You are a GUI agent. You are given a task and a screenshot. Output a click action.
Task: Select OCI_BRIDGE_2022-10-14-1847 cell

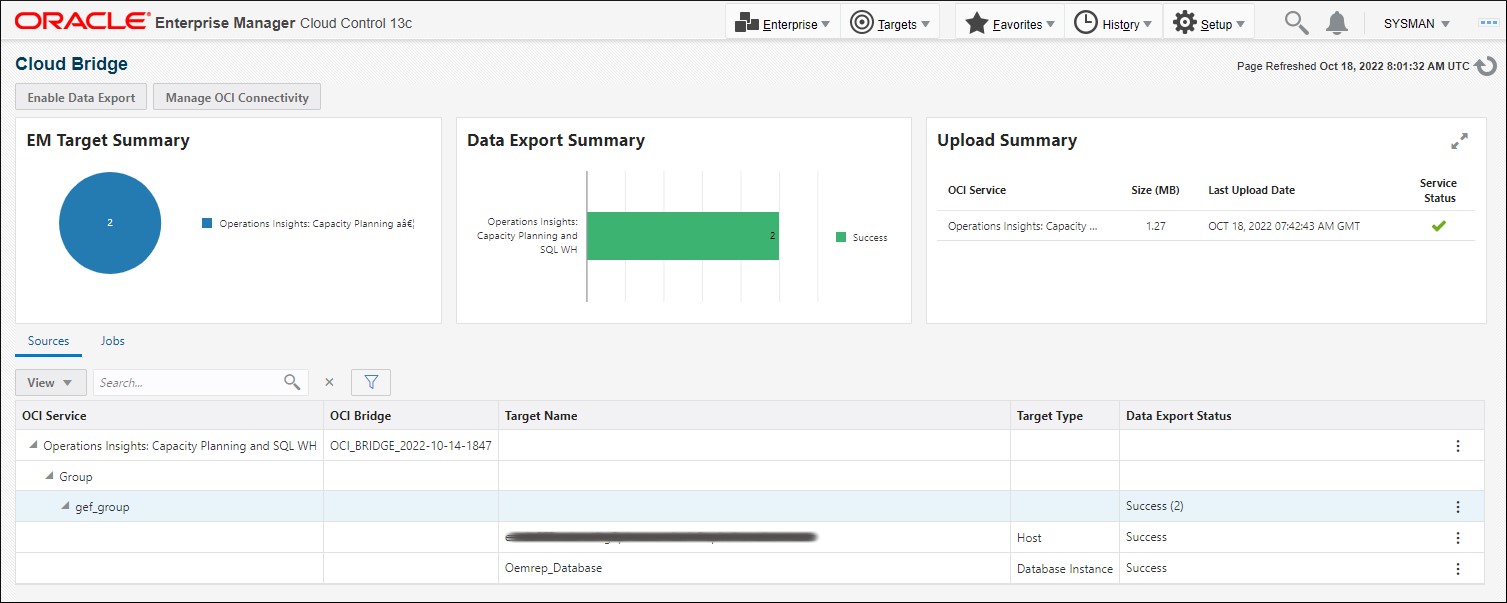[411, 446]
